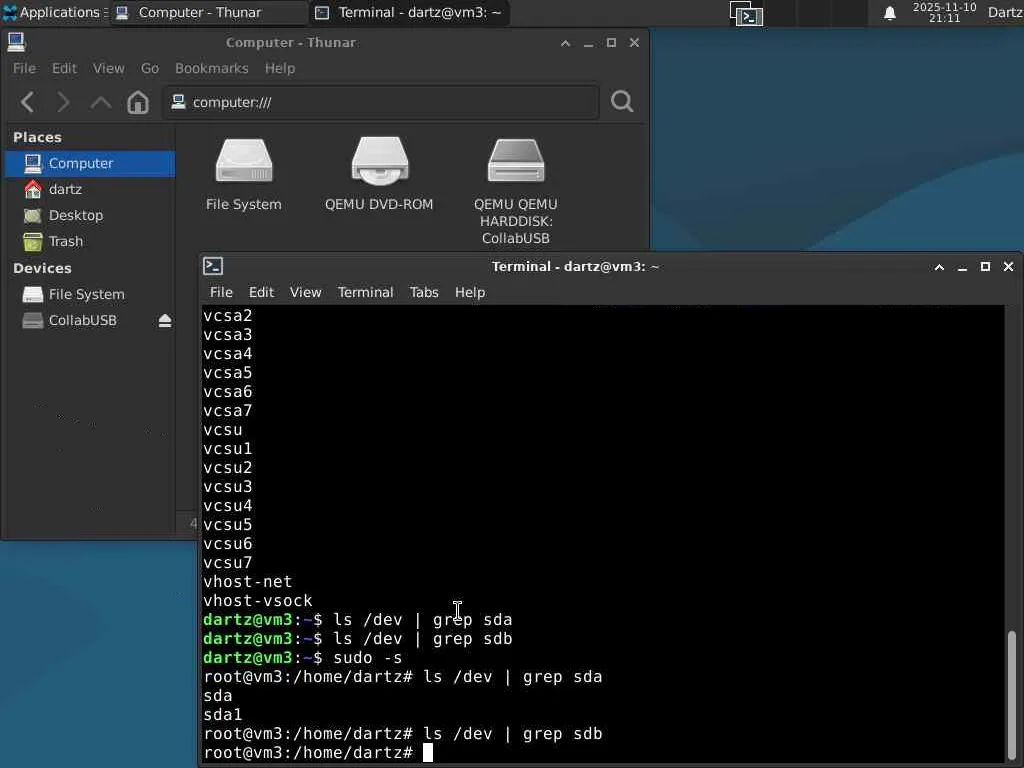Go back in Thunar navigation
This screenshot has height=768, width=1024.
[27, 102]
